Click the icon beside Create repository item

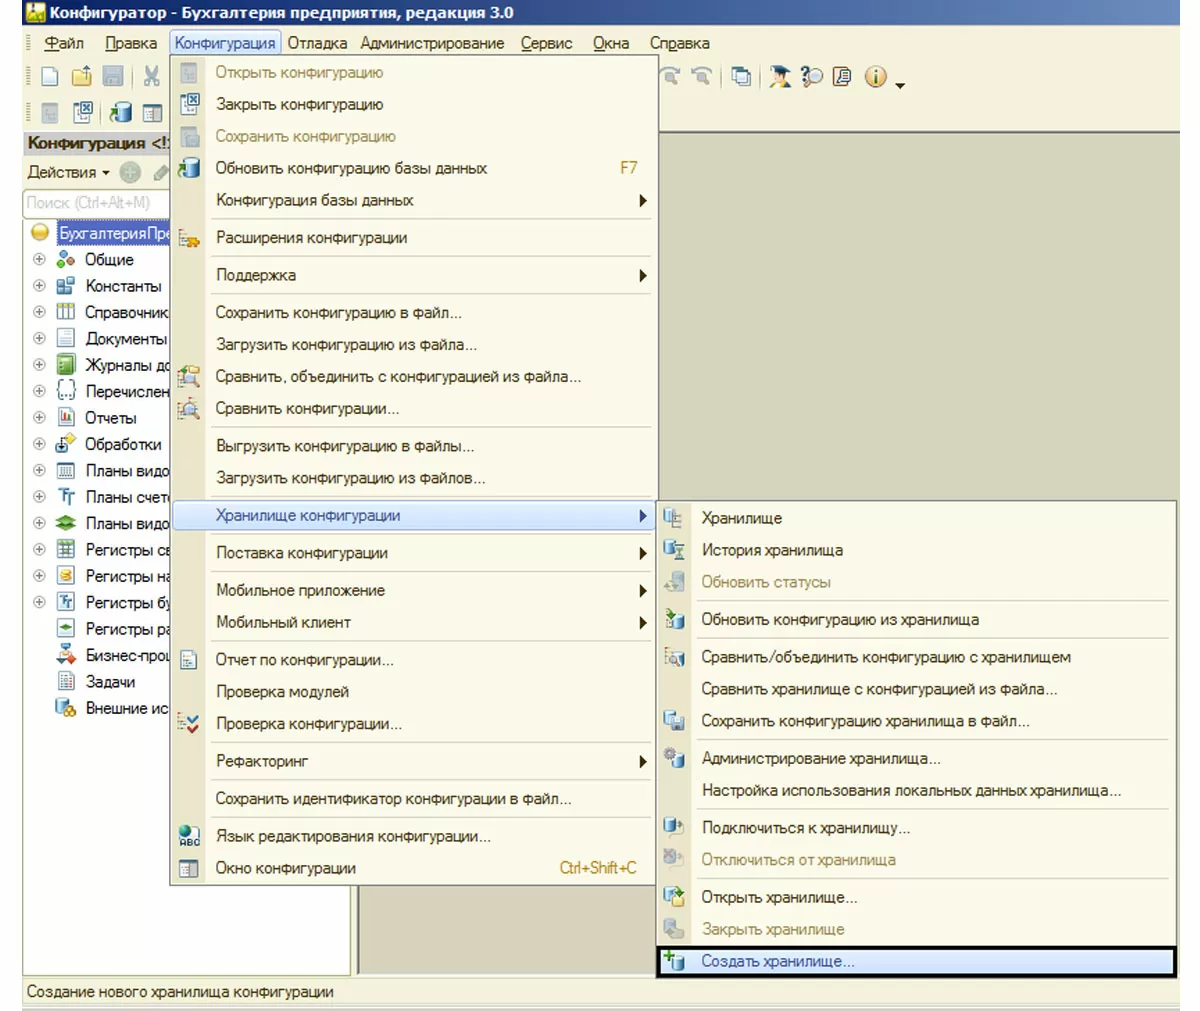674,962
